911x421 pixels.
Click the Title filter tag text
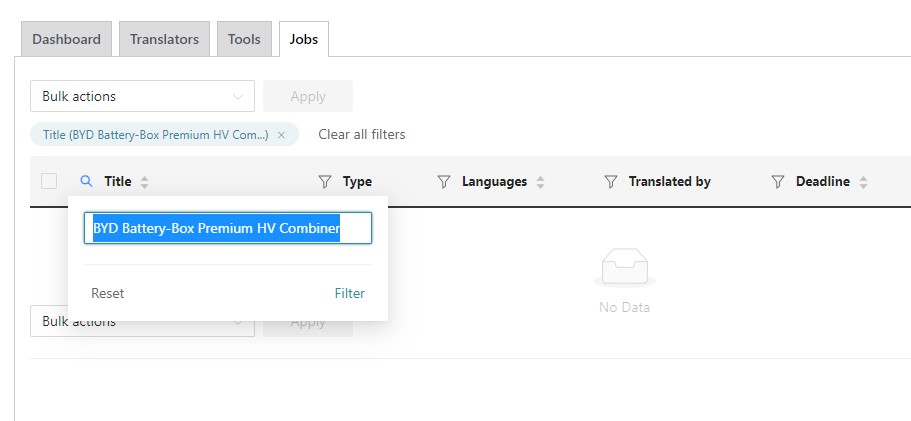(156, 135)
